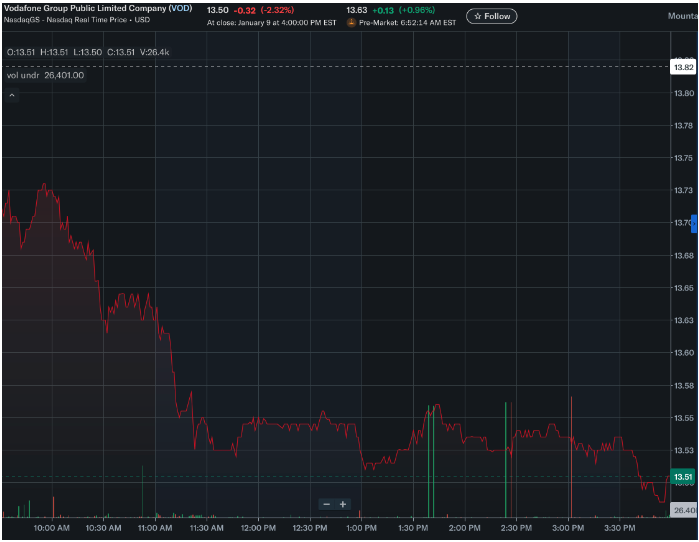
Task: Click the 1:00 PM time axis label
Action: (x=361, y=527)
